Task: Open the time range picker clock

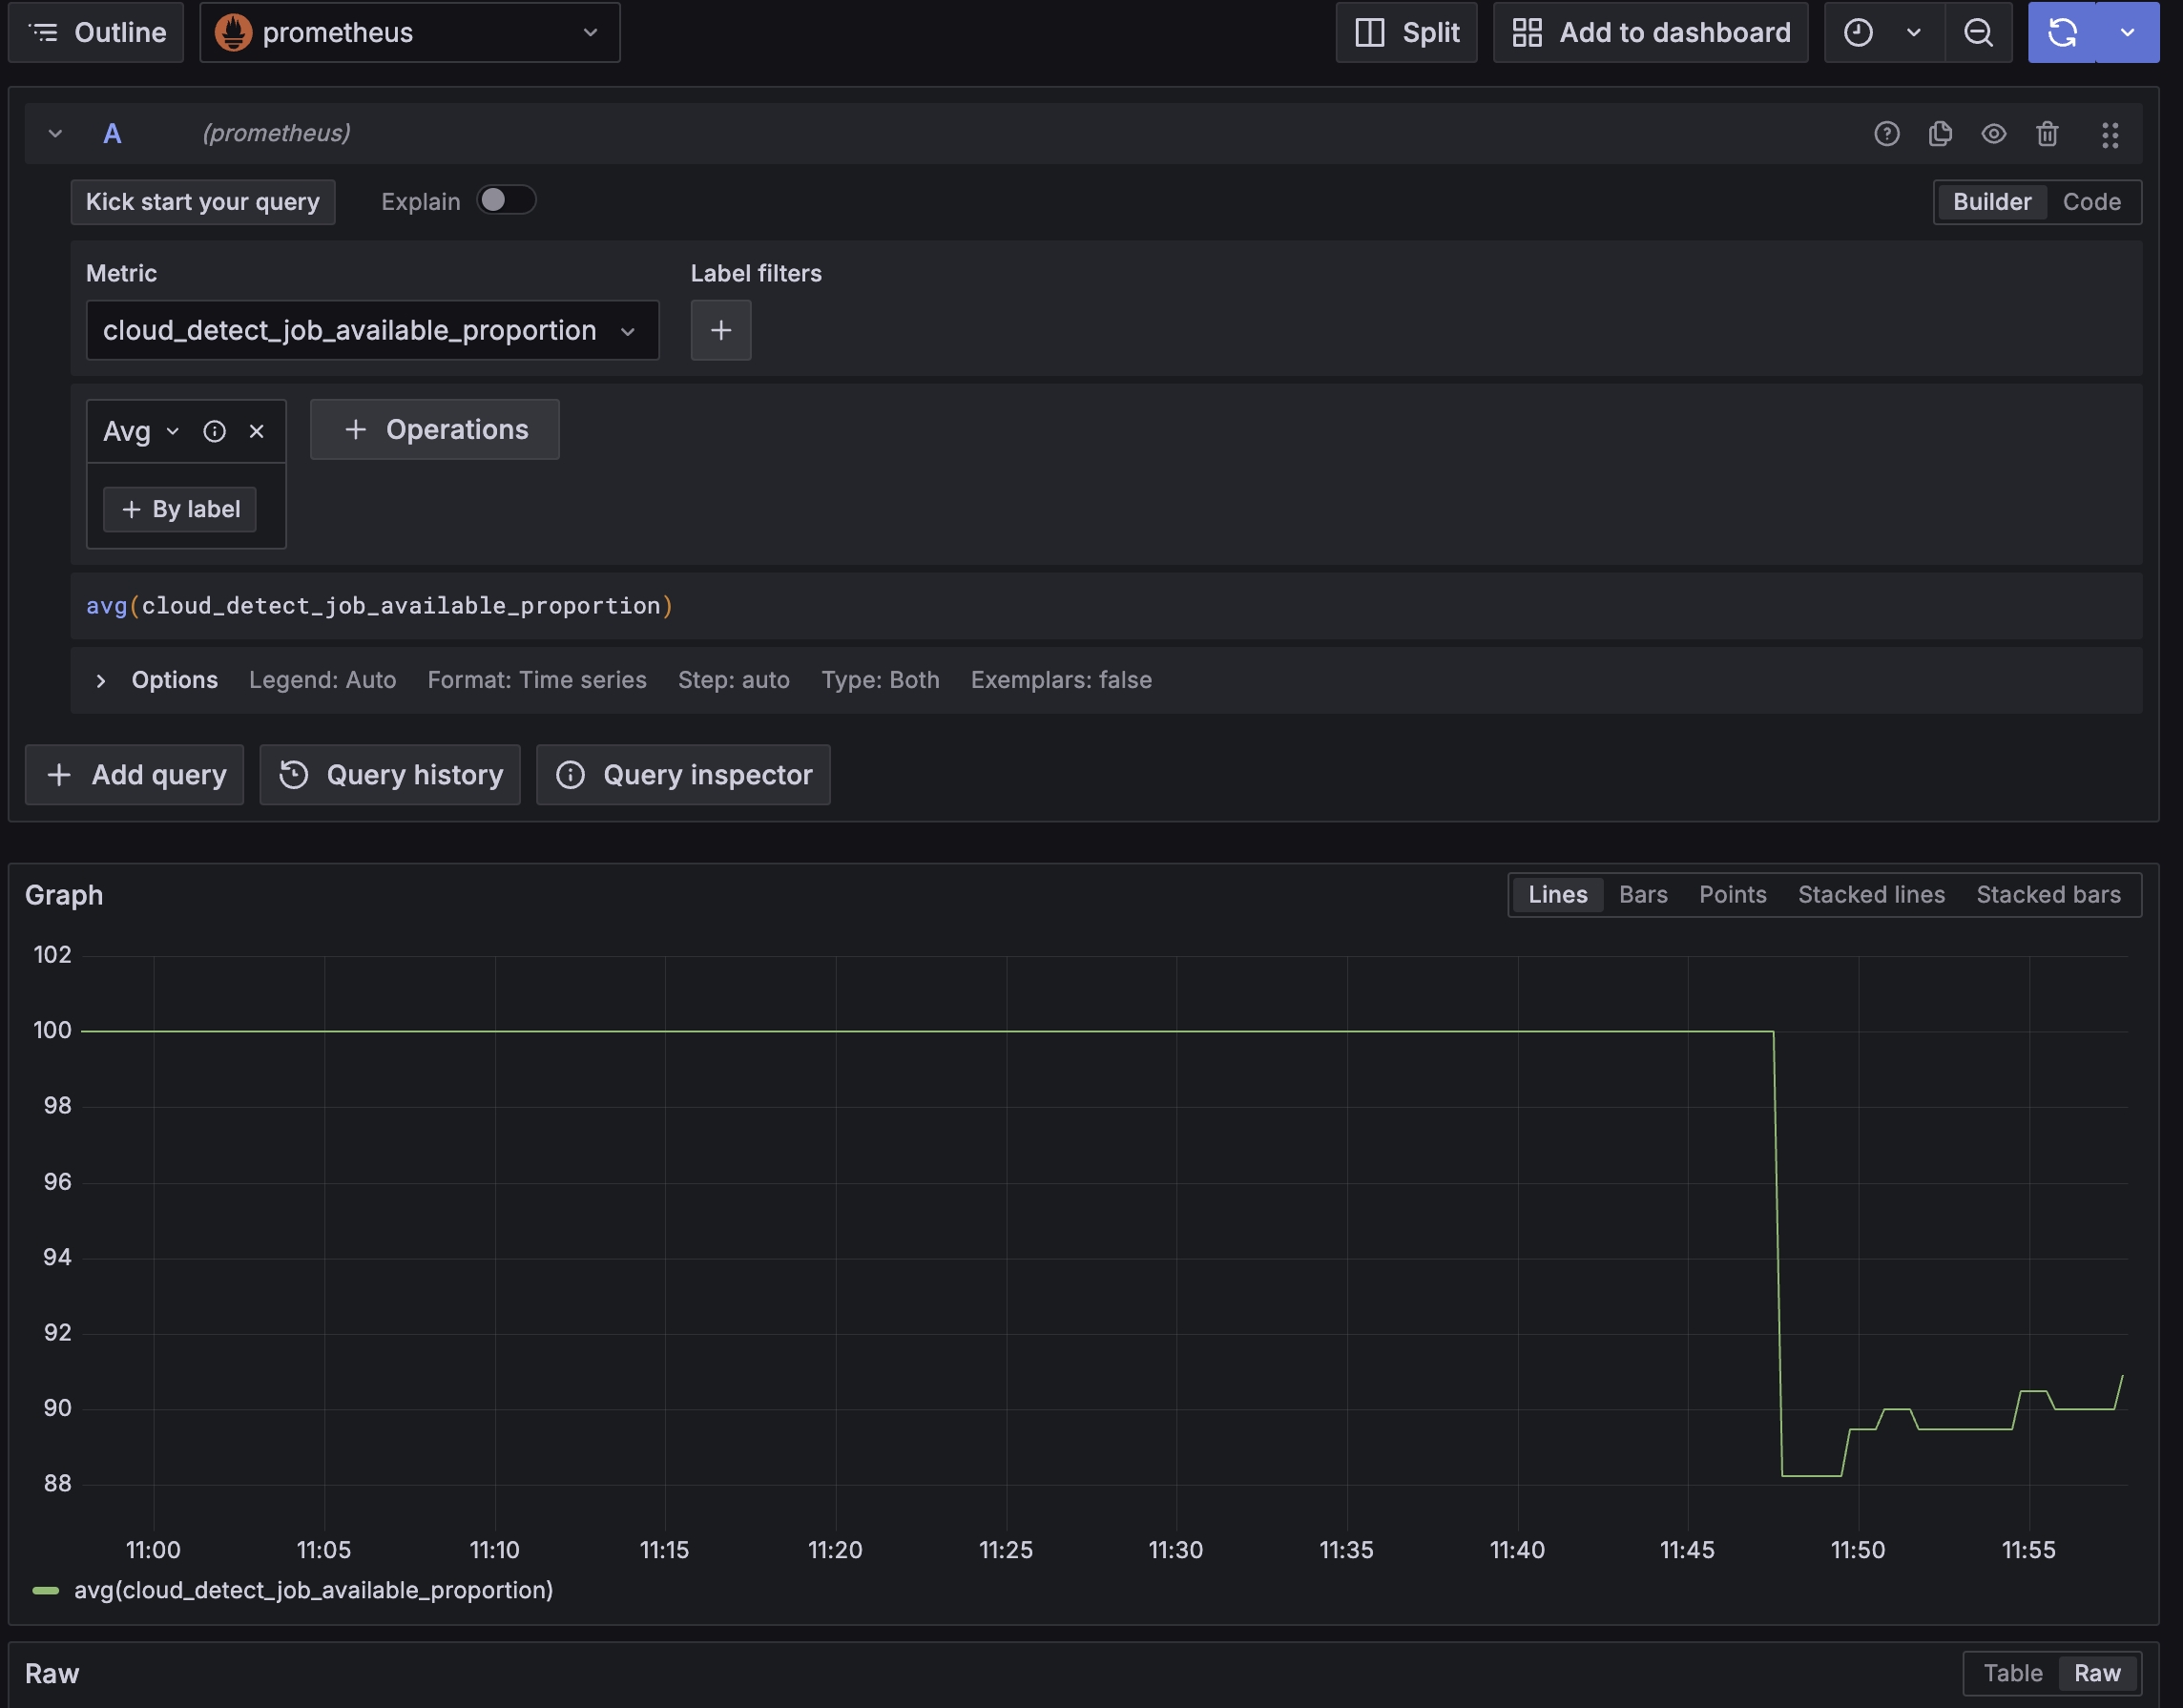Action: coord(1858,33)
